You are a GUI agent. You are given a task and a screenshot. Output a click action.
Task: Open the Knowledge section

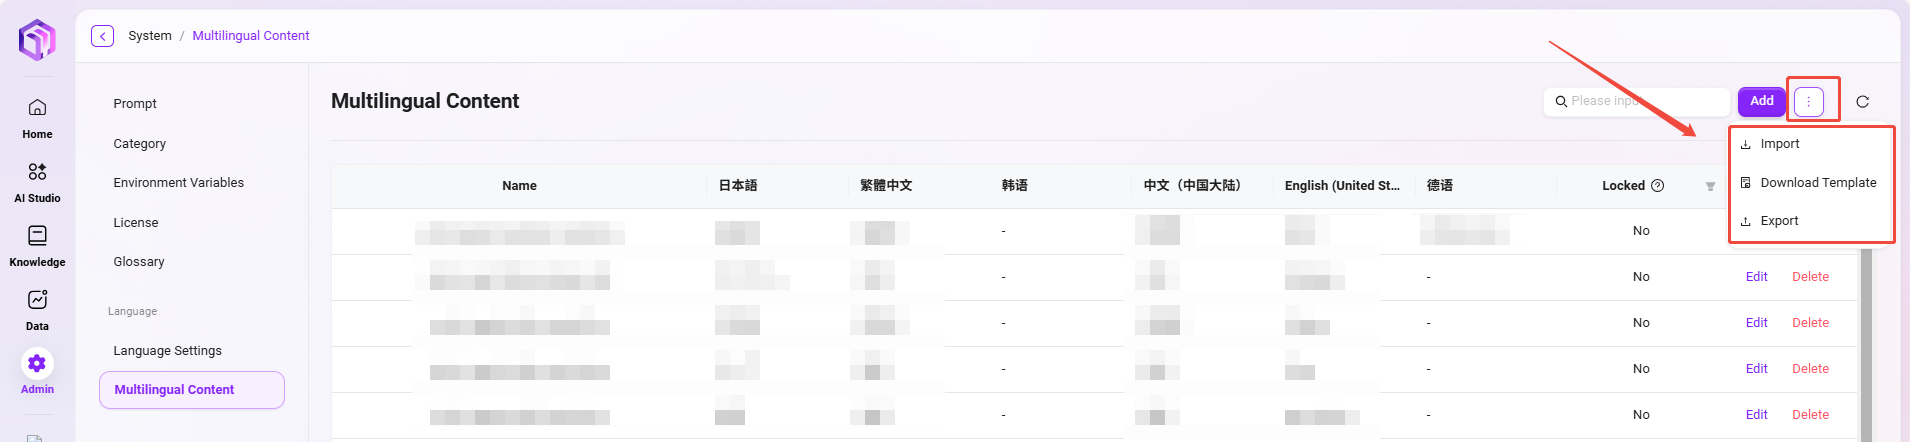click(37, 245)
